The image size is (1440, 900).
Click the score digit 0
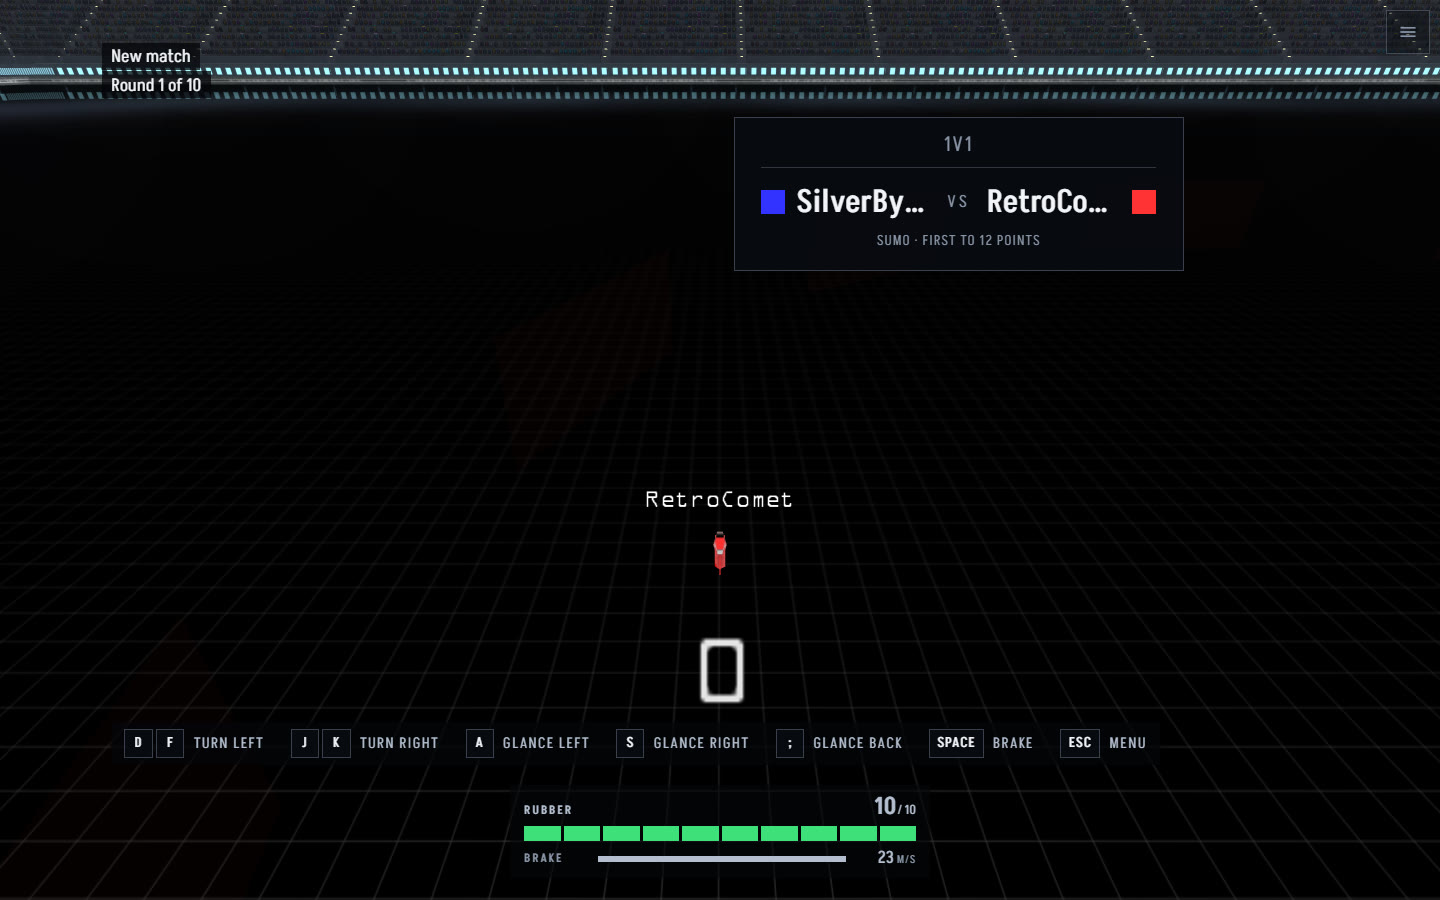coord(722,670)
